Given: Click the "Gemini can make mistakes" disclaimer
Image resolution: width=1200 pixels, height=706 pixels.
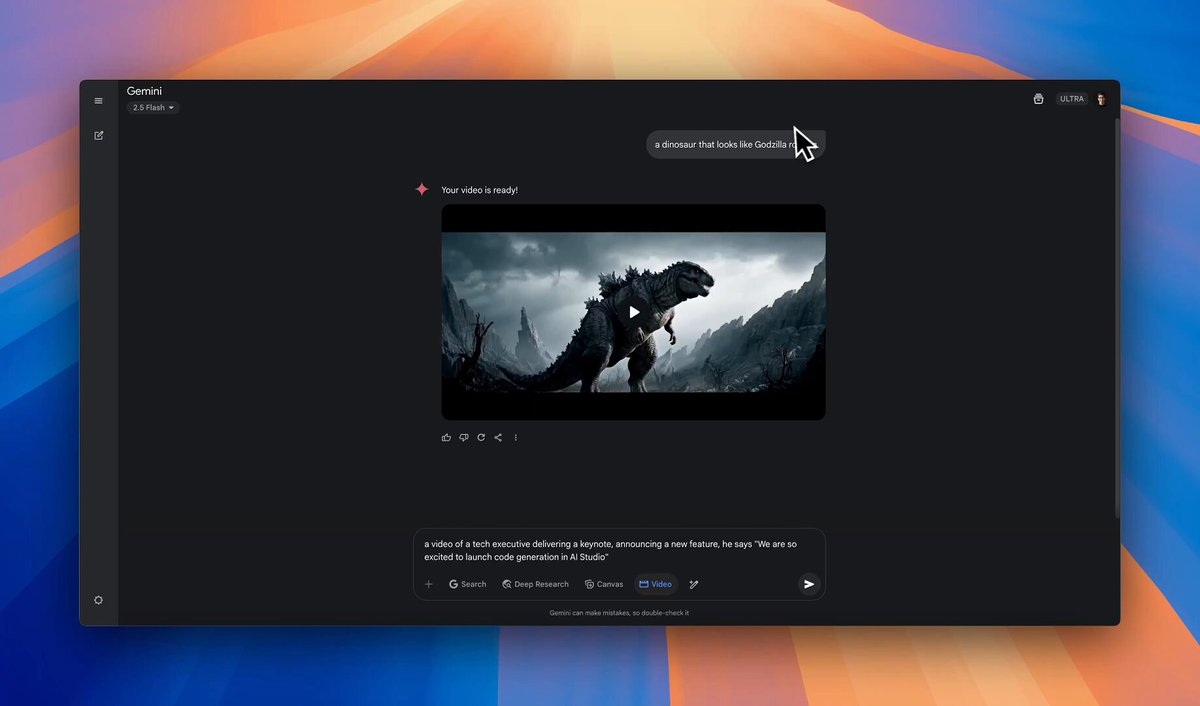Looking at the screenshot, I should [619, 613].
